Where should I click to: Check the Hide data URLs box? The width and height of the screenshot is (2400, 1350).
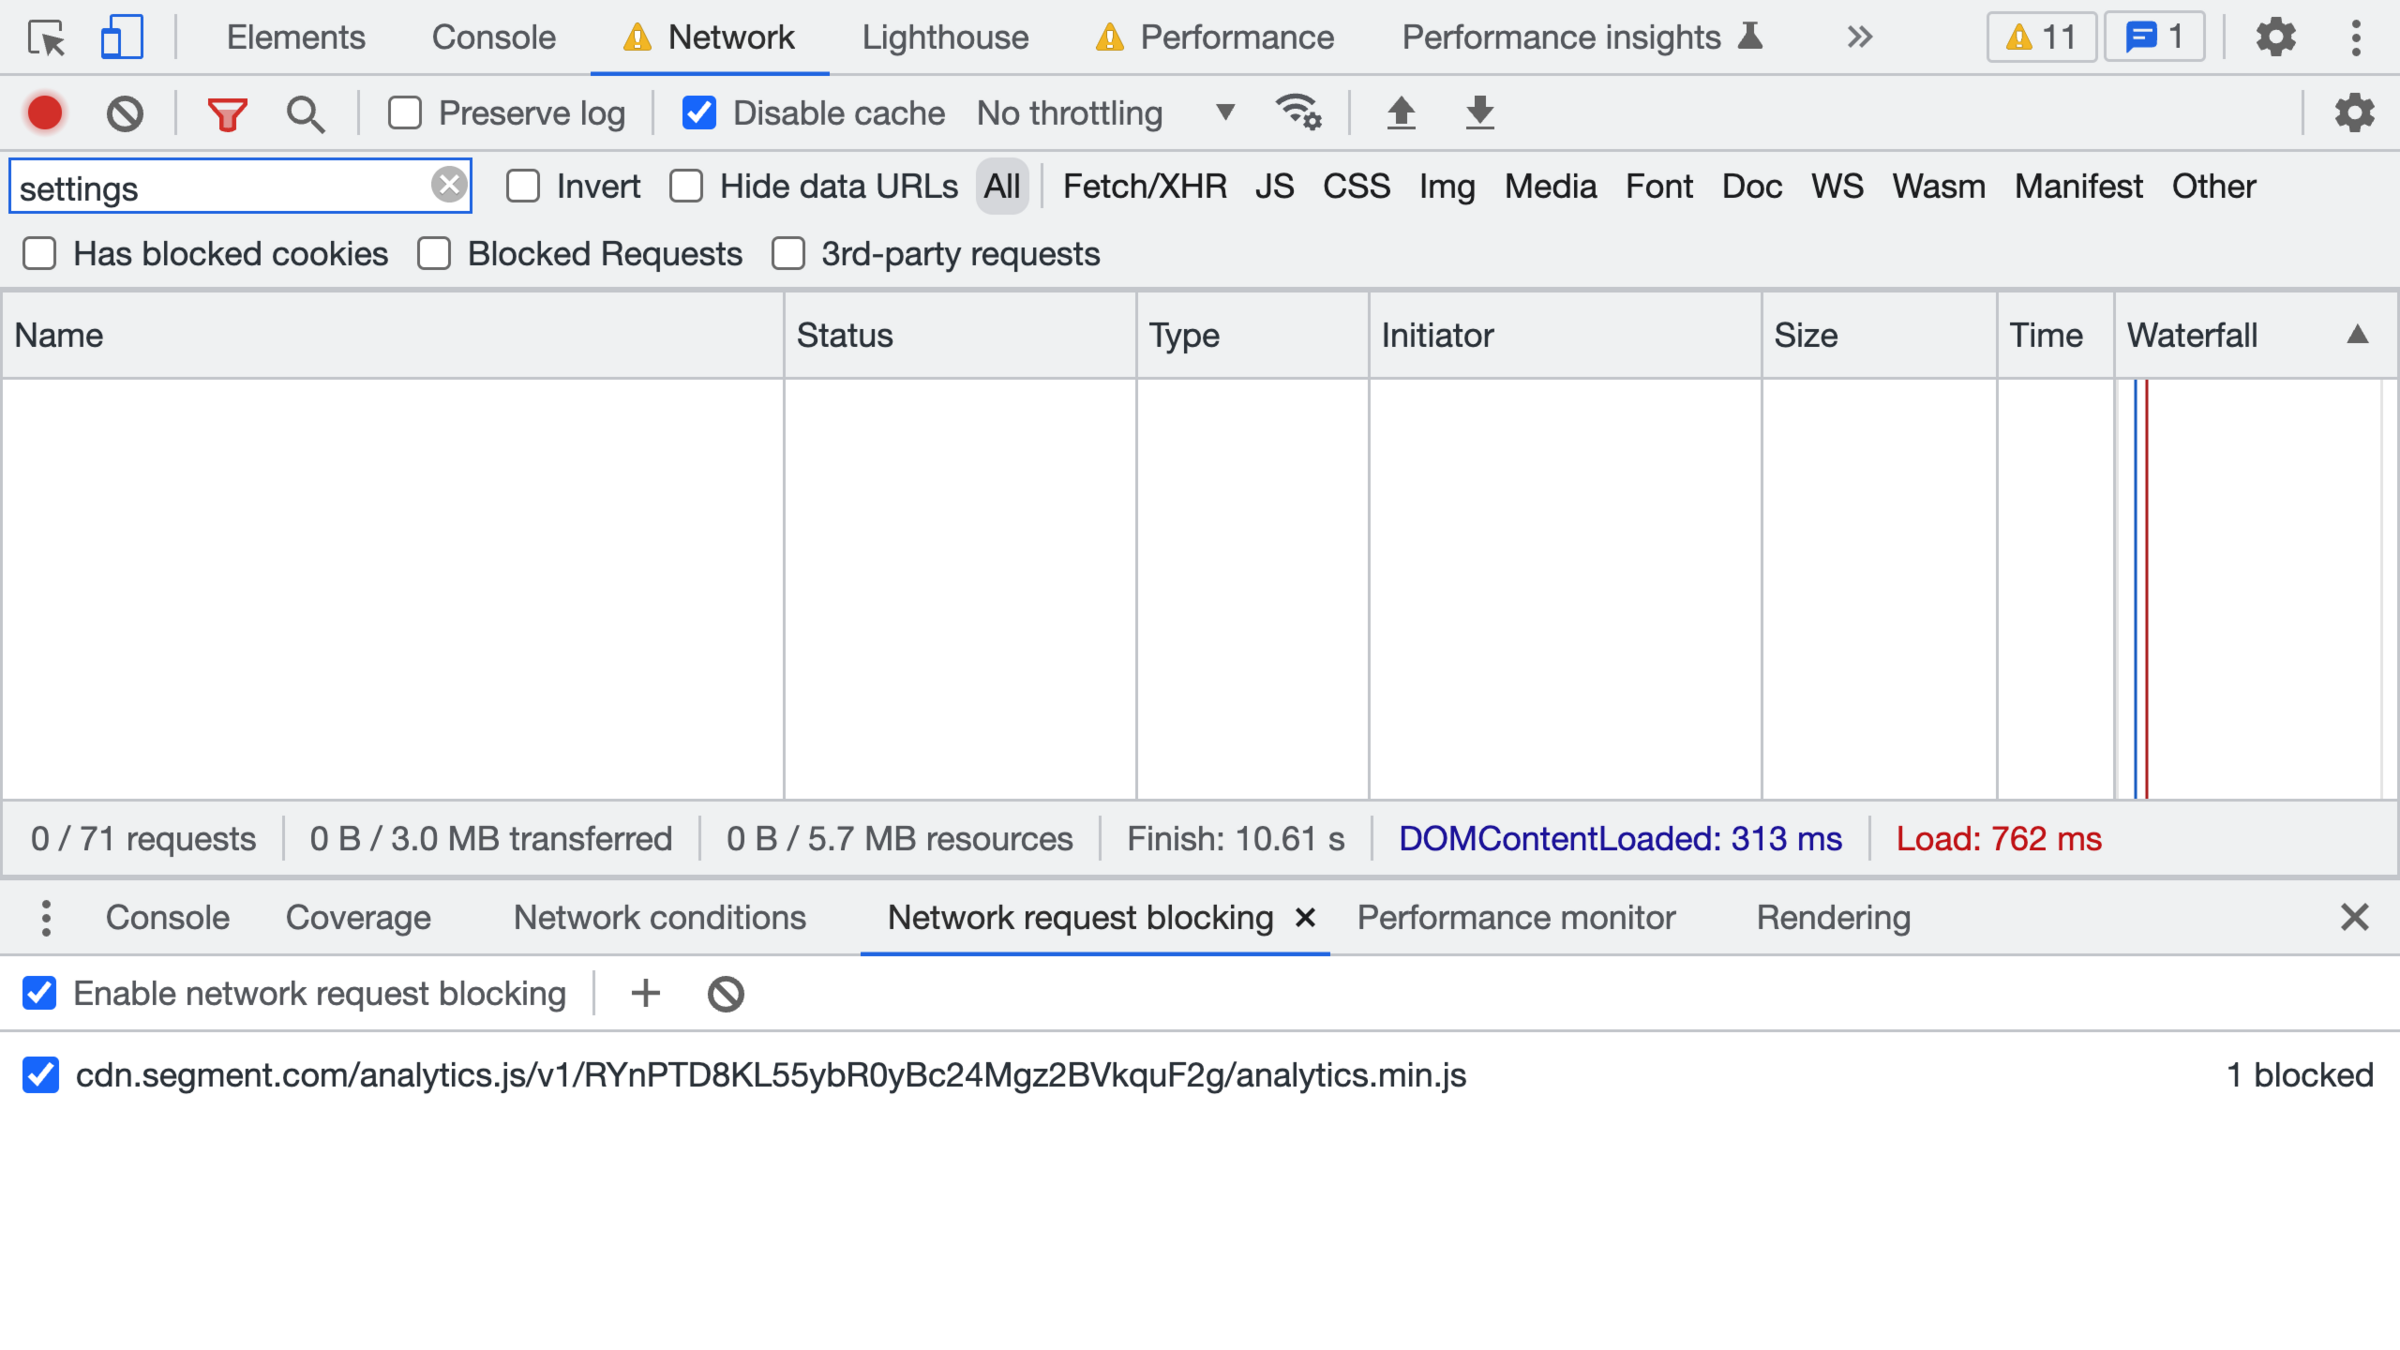687,186
